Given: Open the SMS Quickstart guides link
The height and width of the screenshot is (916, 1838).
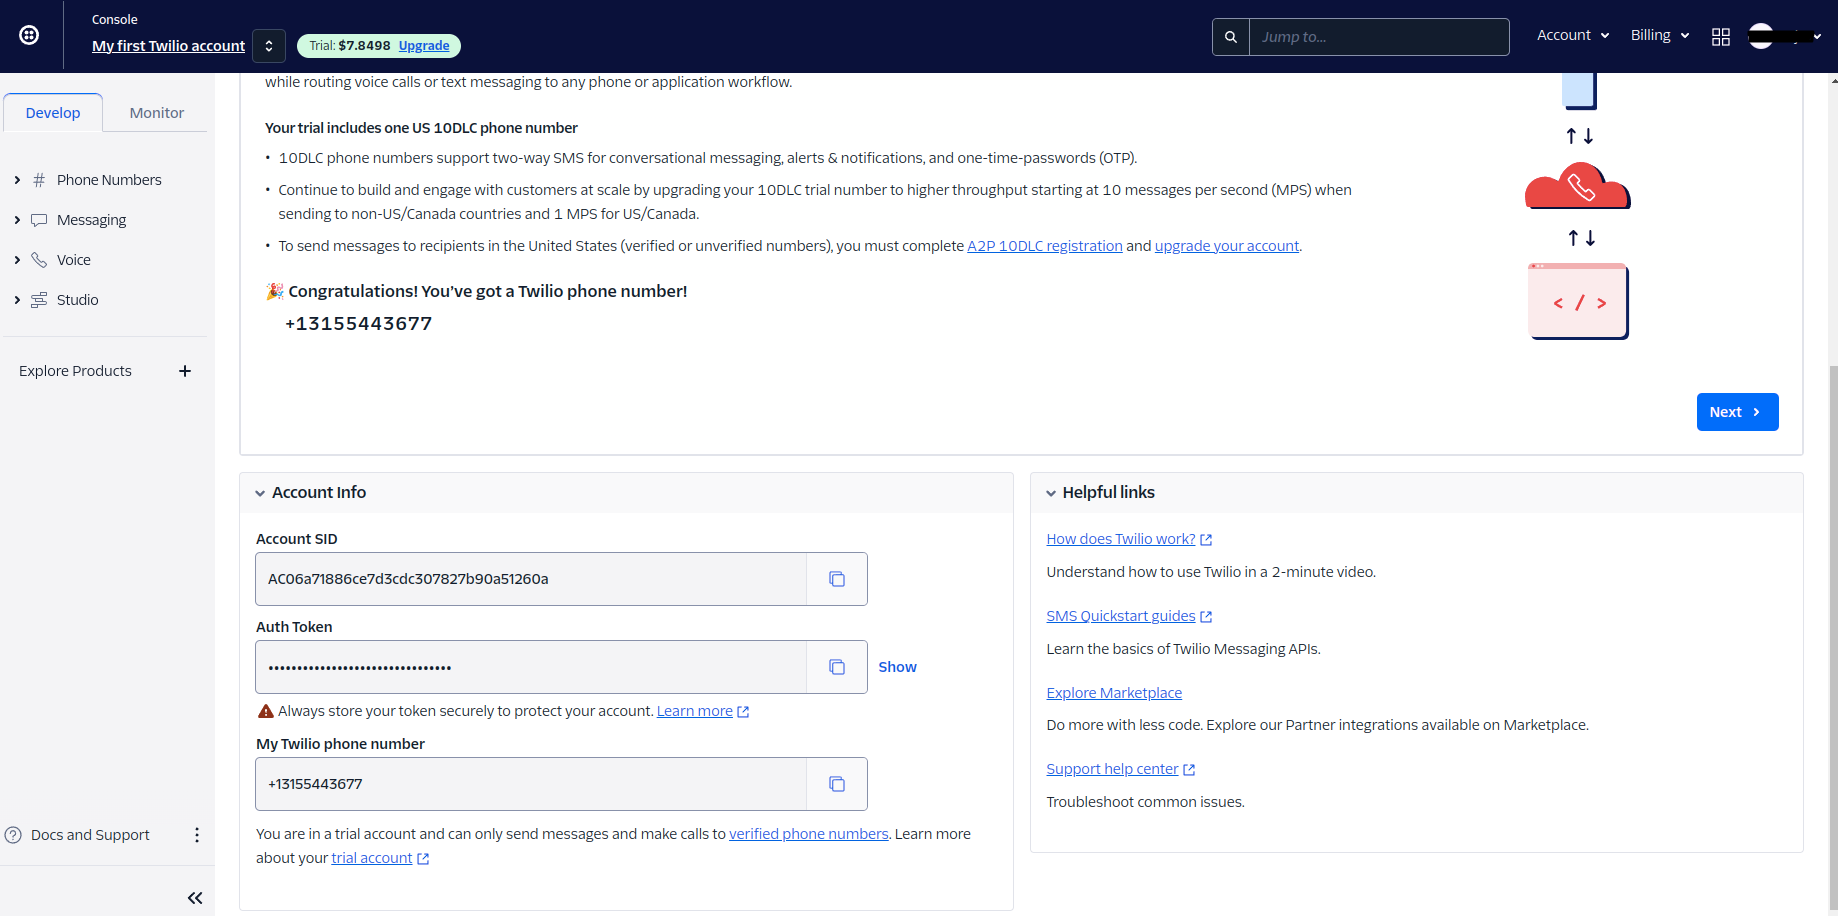Looking at the screenshot, I should click(1121, 616).
